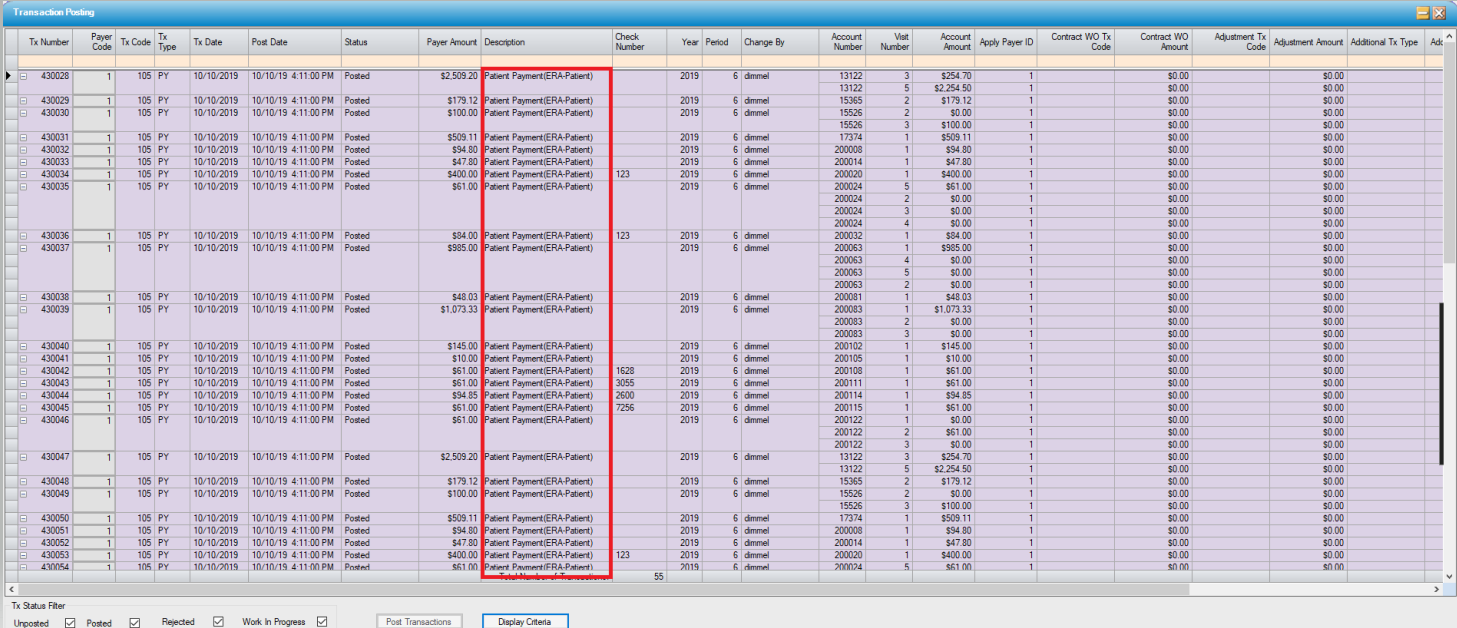The image size is (1457, 628).
Task: Uncheck the Unposted status filter
Action: tap(70, 623)
